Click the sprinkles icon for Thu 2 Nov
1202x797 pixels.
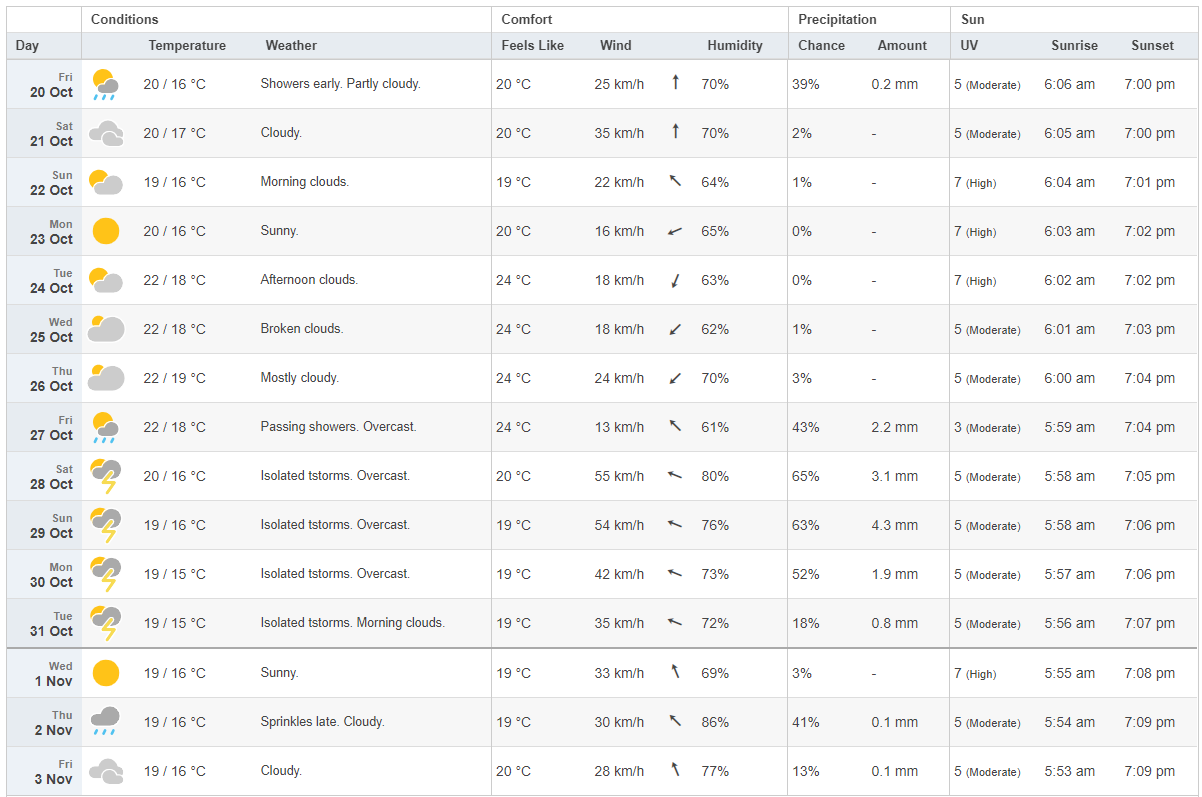point(105,721)
